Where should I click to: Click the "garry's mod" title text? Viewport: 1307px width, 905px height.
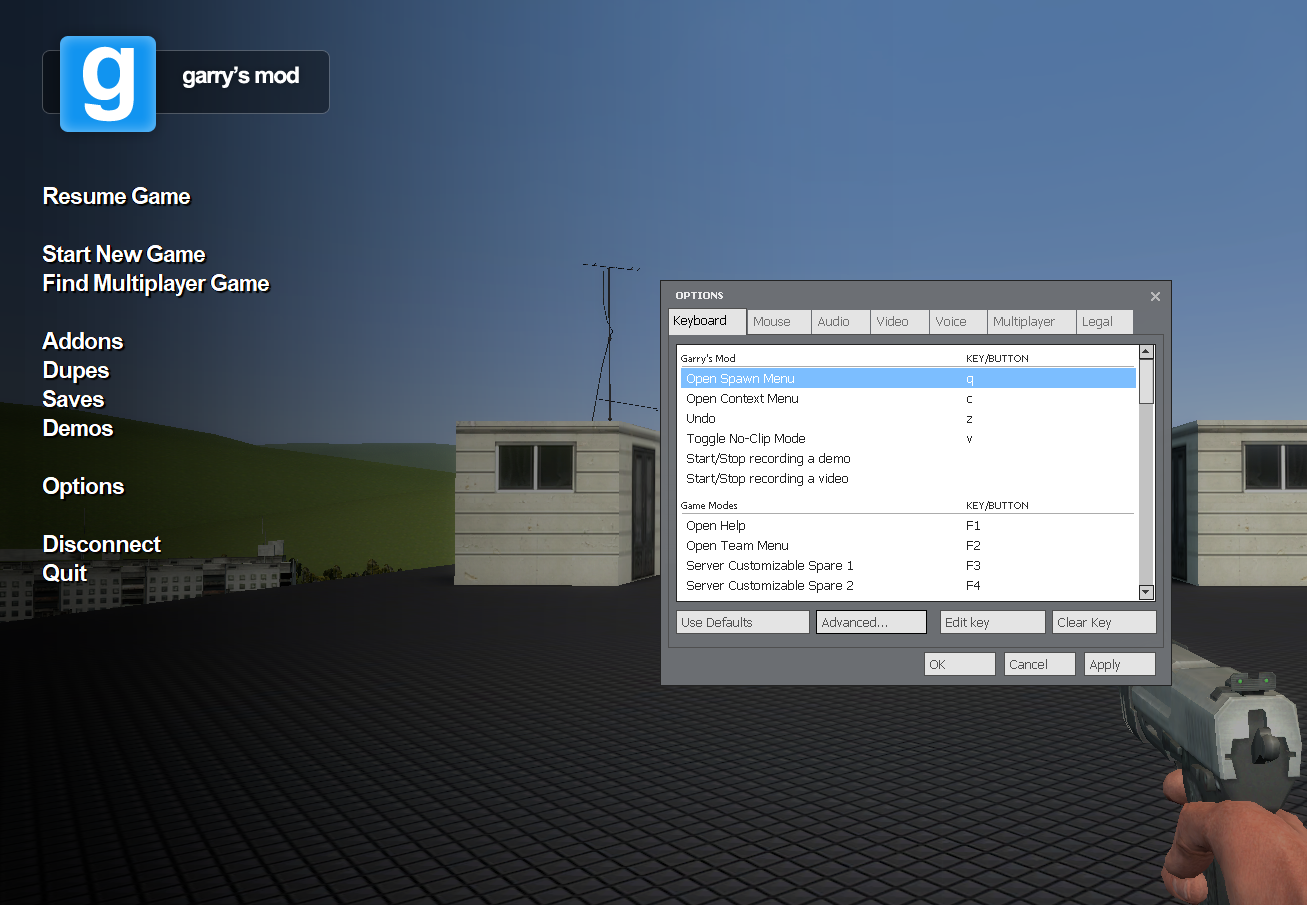coord(241,77)
